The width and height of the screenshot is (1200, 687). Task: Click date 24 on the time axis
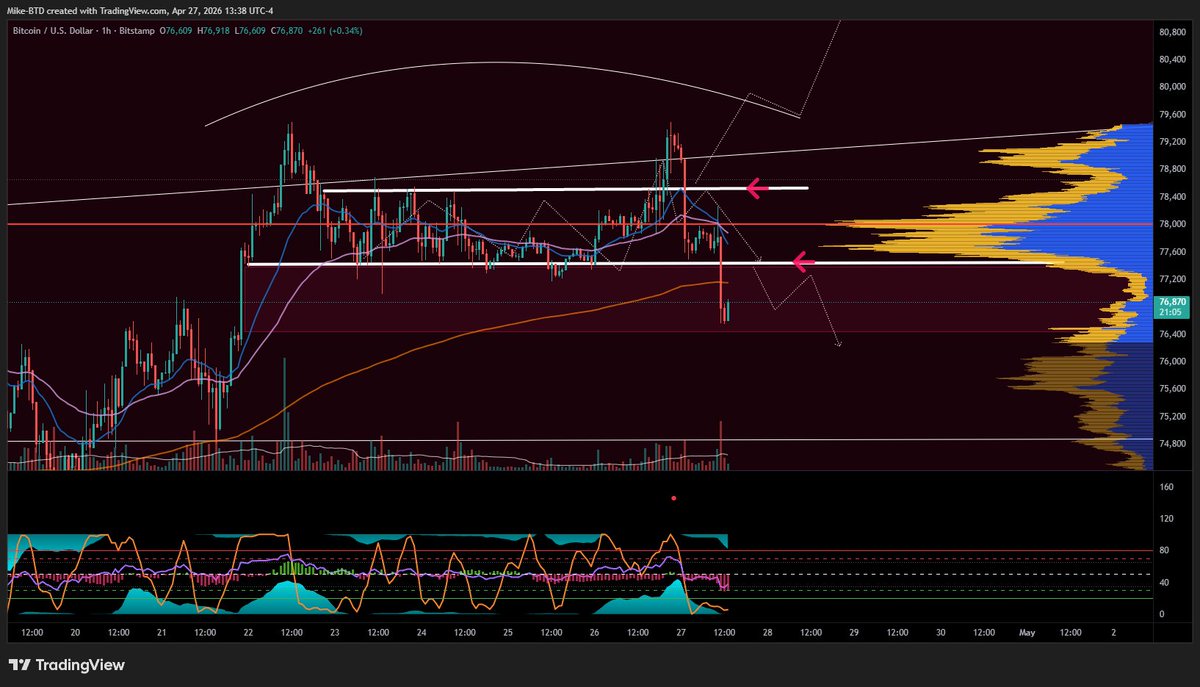tap(421, 633)
